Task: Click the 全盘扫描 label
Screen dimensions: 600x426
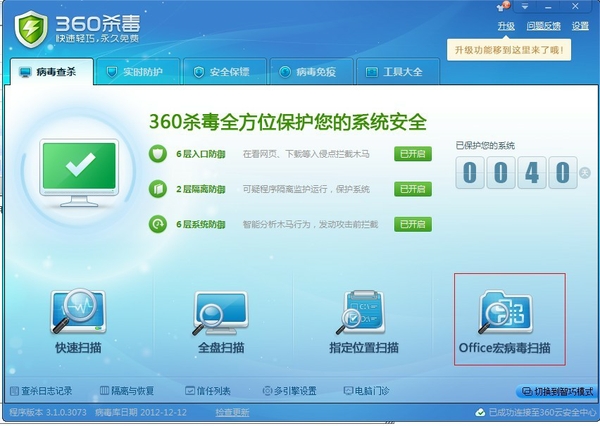Action: point(221,348)
